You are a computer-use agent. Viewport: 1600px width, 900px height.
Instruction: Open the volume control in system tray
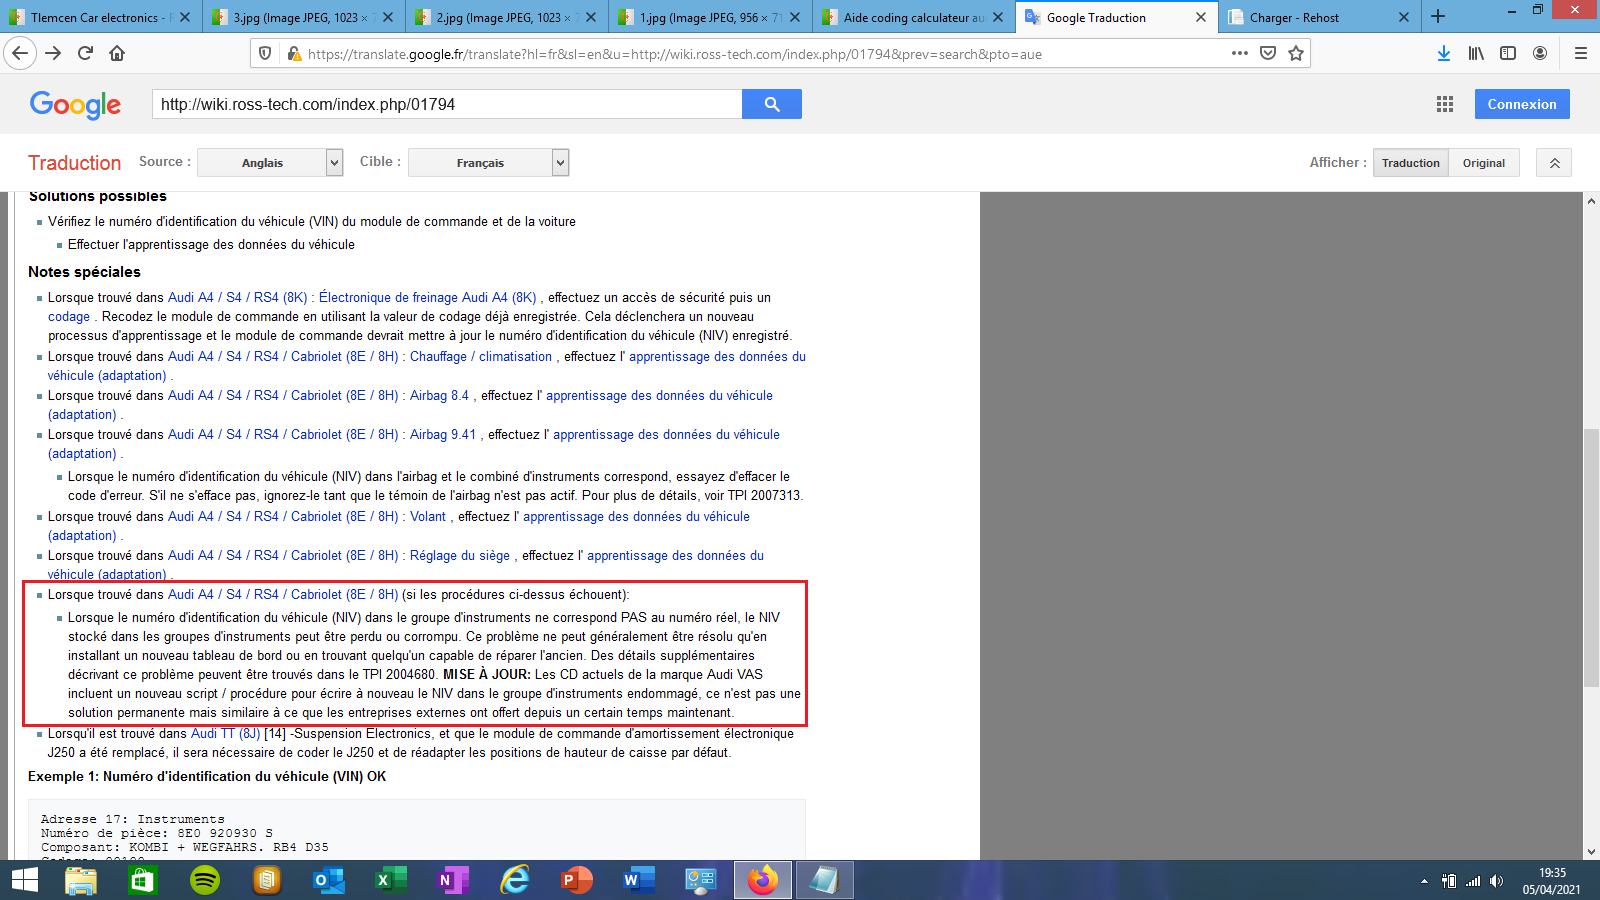(1496, 881)
